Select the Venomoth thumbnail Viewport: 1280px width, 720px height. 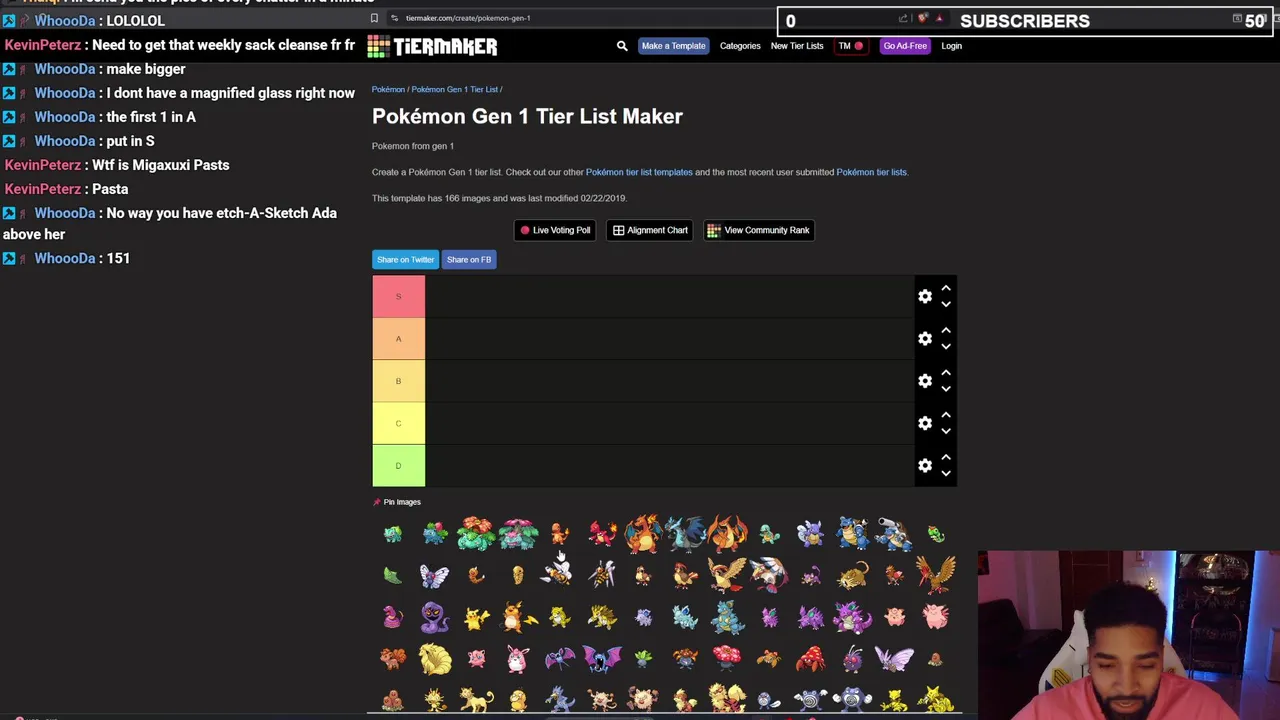pyautogui.click(x=893, y=659)
